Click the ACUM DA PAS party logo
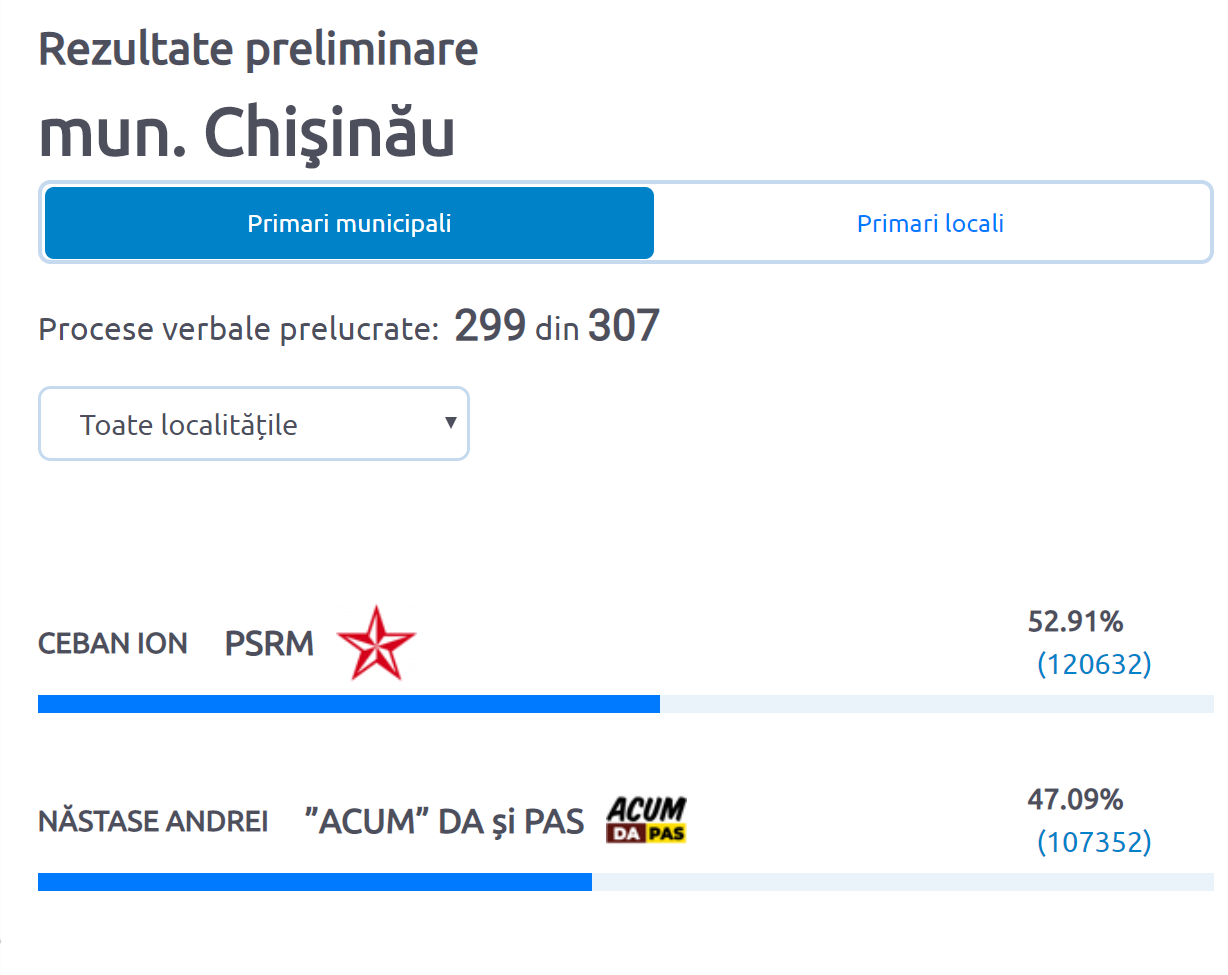 point(646,820)
